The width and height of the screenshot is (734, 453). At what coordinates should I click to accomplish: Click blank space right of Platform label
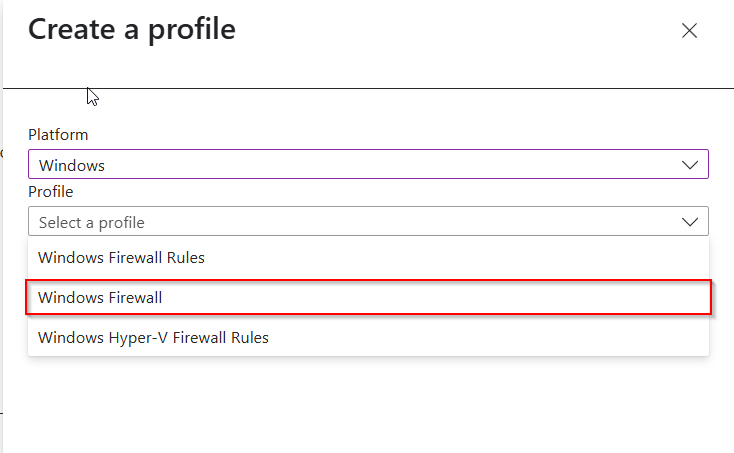pyautogui.click(x=400, y=135)
